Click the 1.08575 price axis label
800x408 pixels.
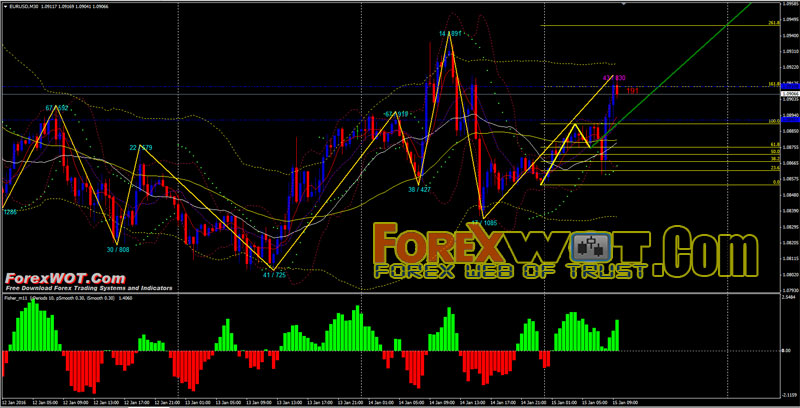tap(790, 179)
